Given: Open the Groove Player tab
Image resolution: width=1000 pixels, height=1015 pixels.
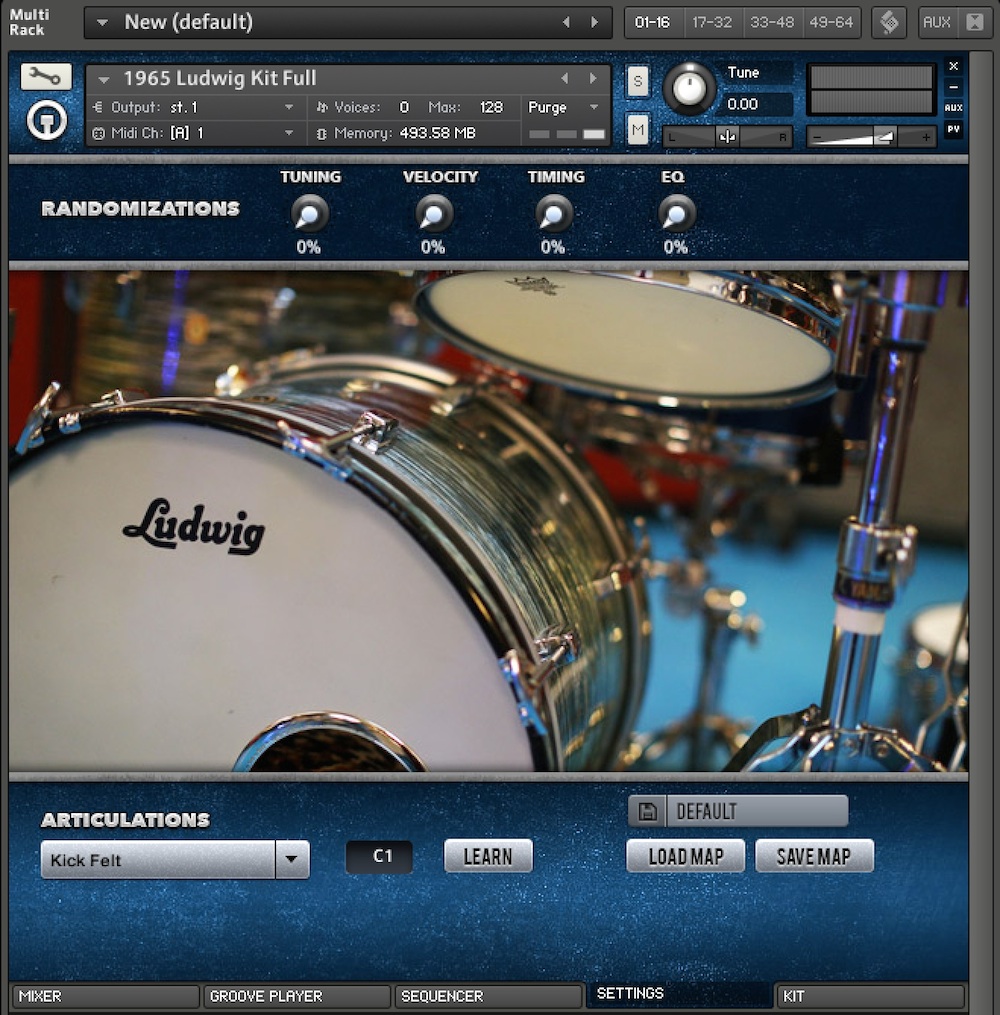Looking at the screenshot, I should [x=296, y=996].
